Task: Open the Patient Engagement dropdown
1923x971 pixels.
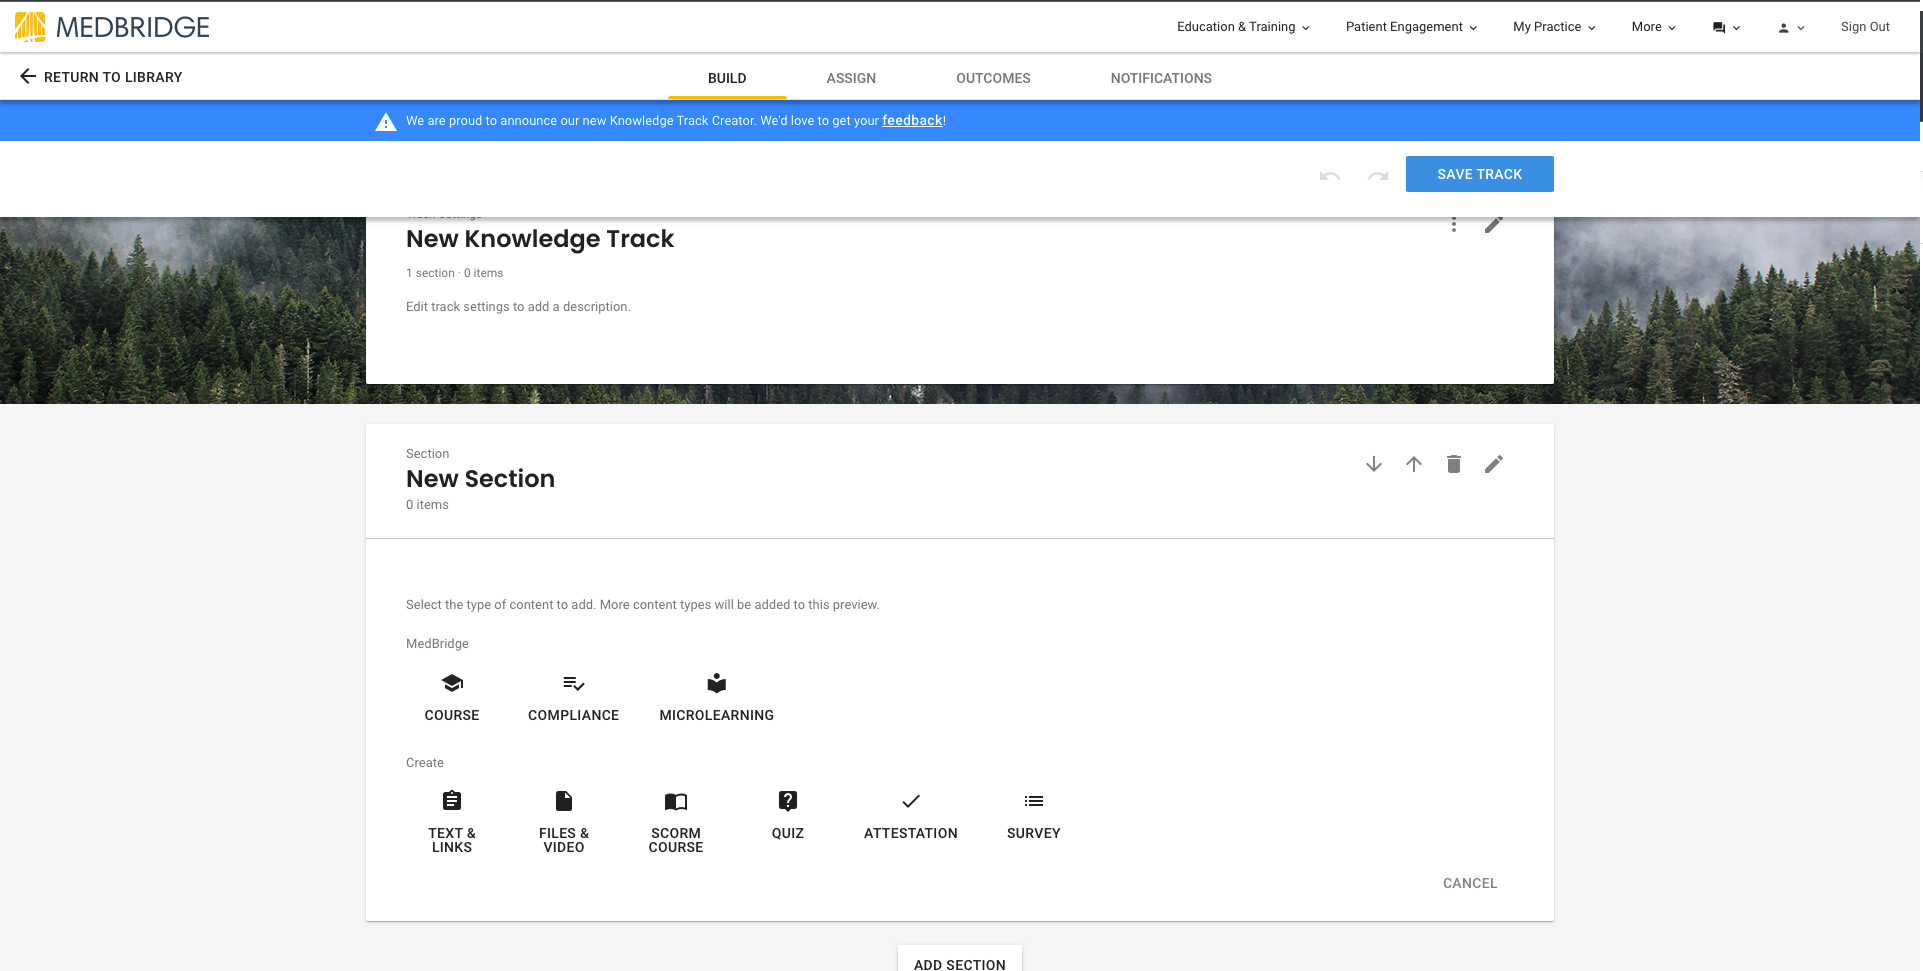Action: coord(1411,27)
